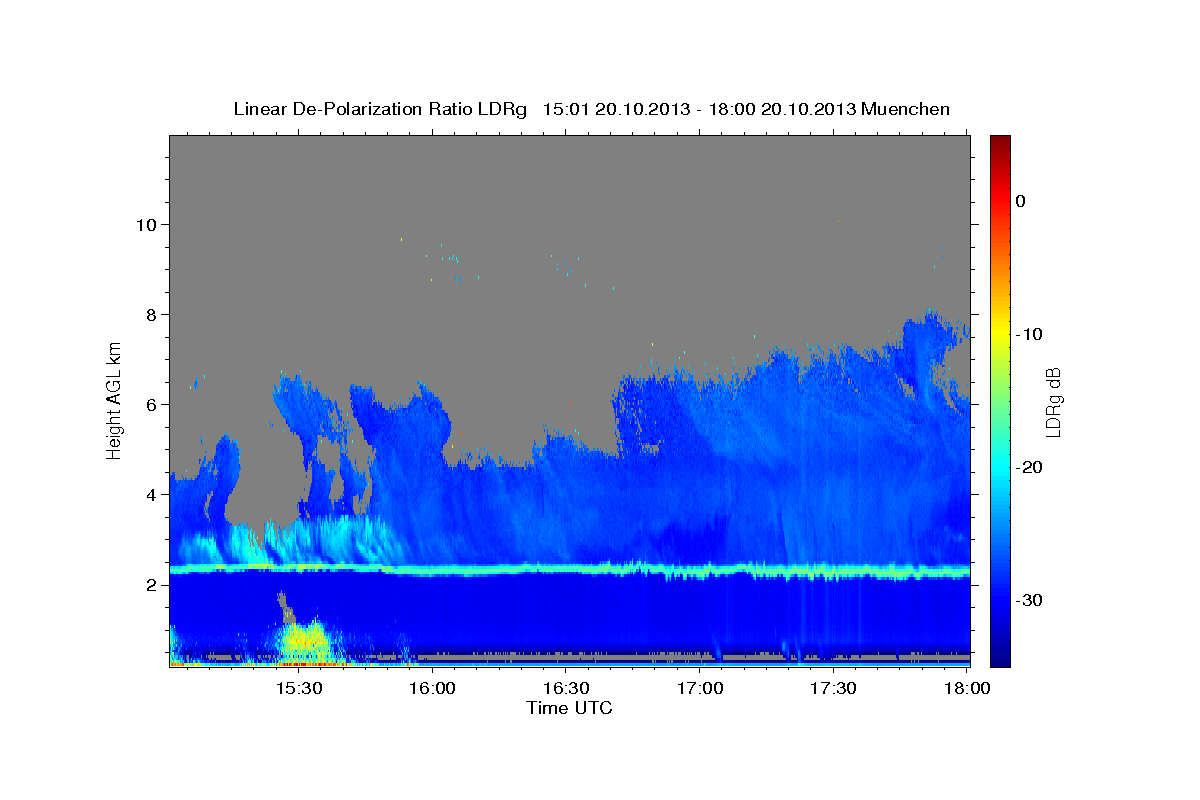The image size is (1200, 800).
Task: Click the yellow high-depolarization patch near 15:30
Action: pyautogui.click(x=303, y=642)
